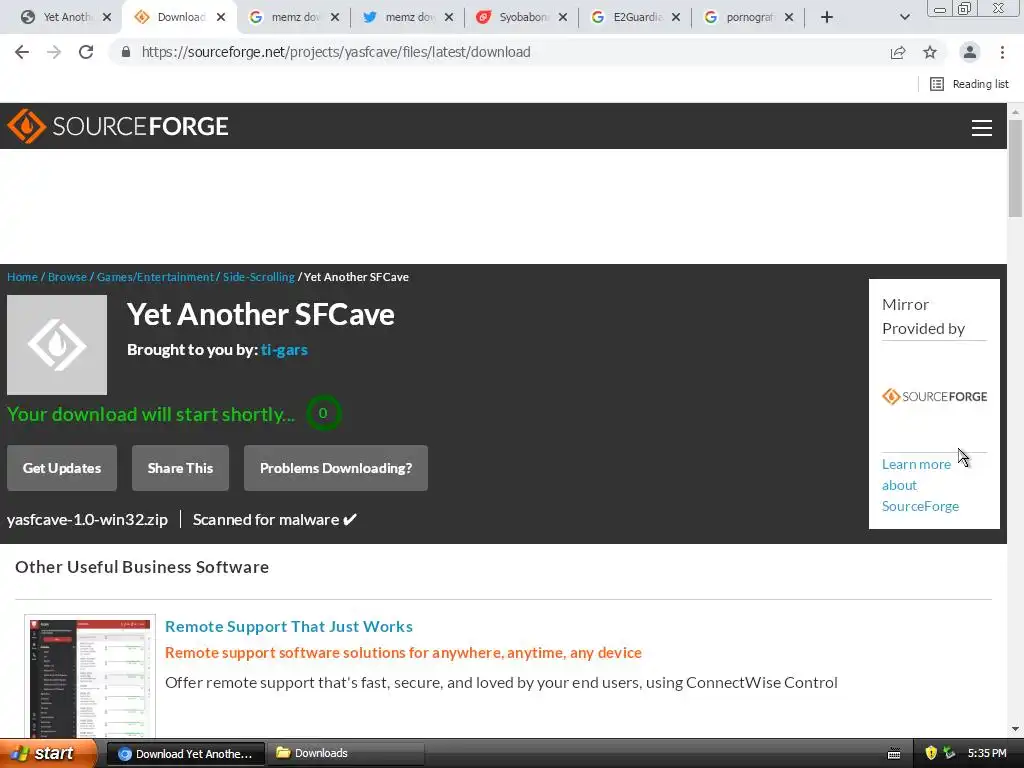Click the network connection tray icon
1024x768 pixels.
[x=949, y=754]
